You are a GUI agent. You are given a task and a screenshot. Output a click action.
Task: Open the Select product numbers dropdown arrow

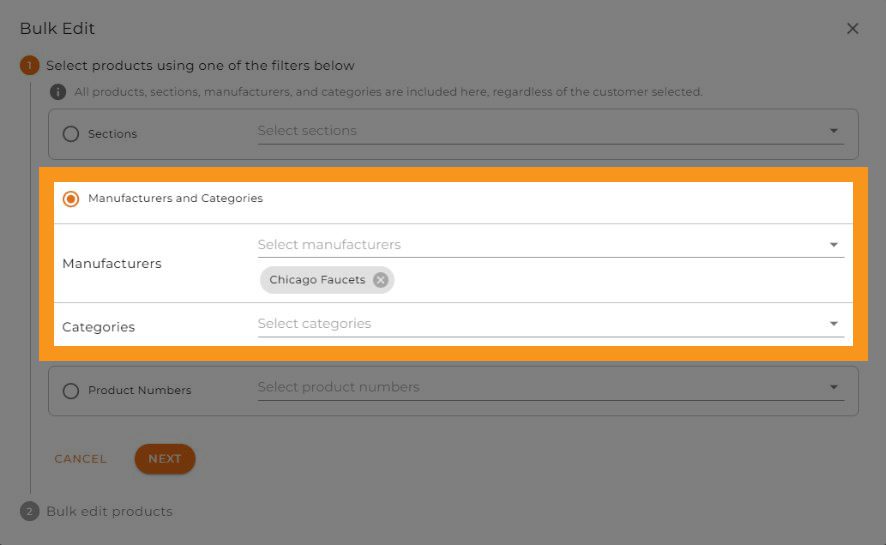click(833, 388)
